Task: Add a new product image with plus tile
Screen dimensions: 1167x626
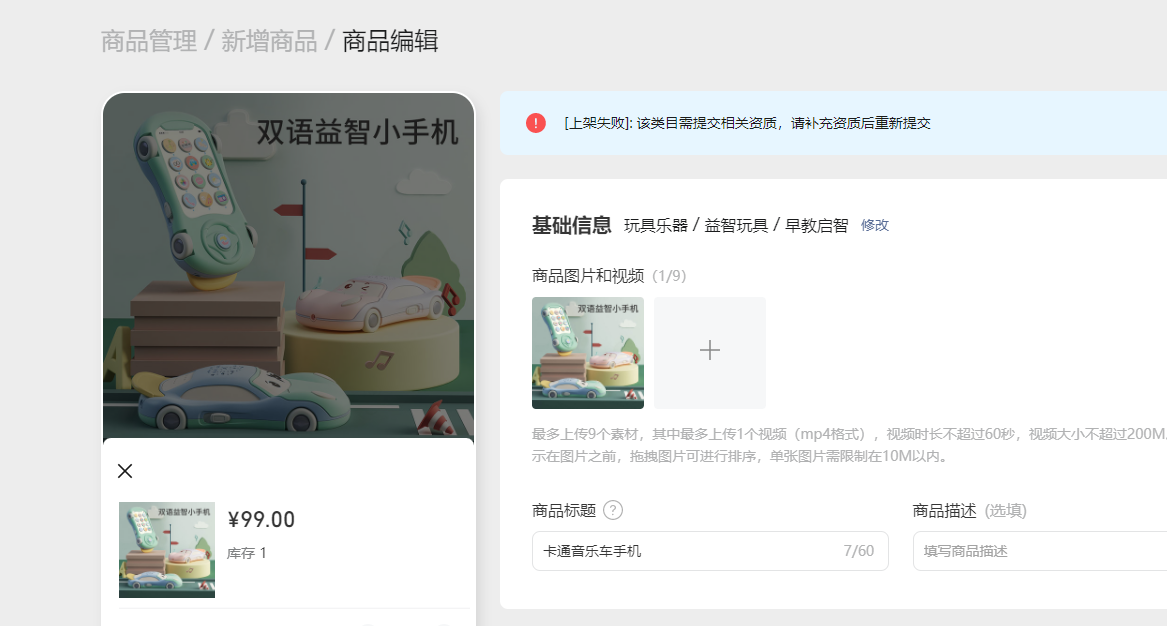Action: pos(710,353)
